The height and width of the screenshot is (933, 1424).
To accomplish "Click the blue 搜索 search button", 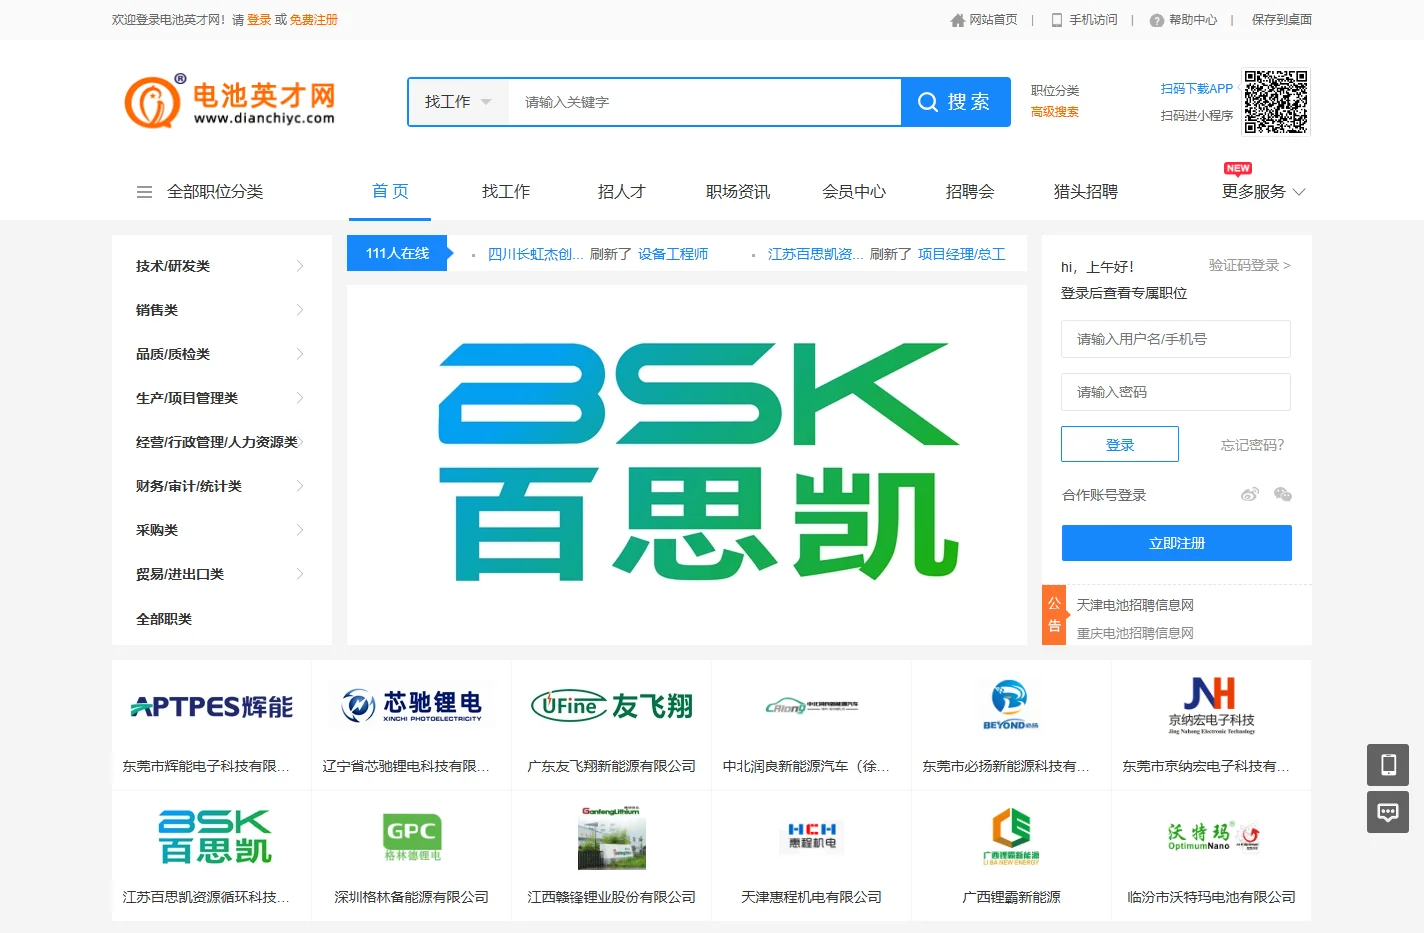I will coord(955,102).
